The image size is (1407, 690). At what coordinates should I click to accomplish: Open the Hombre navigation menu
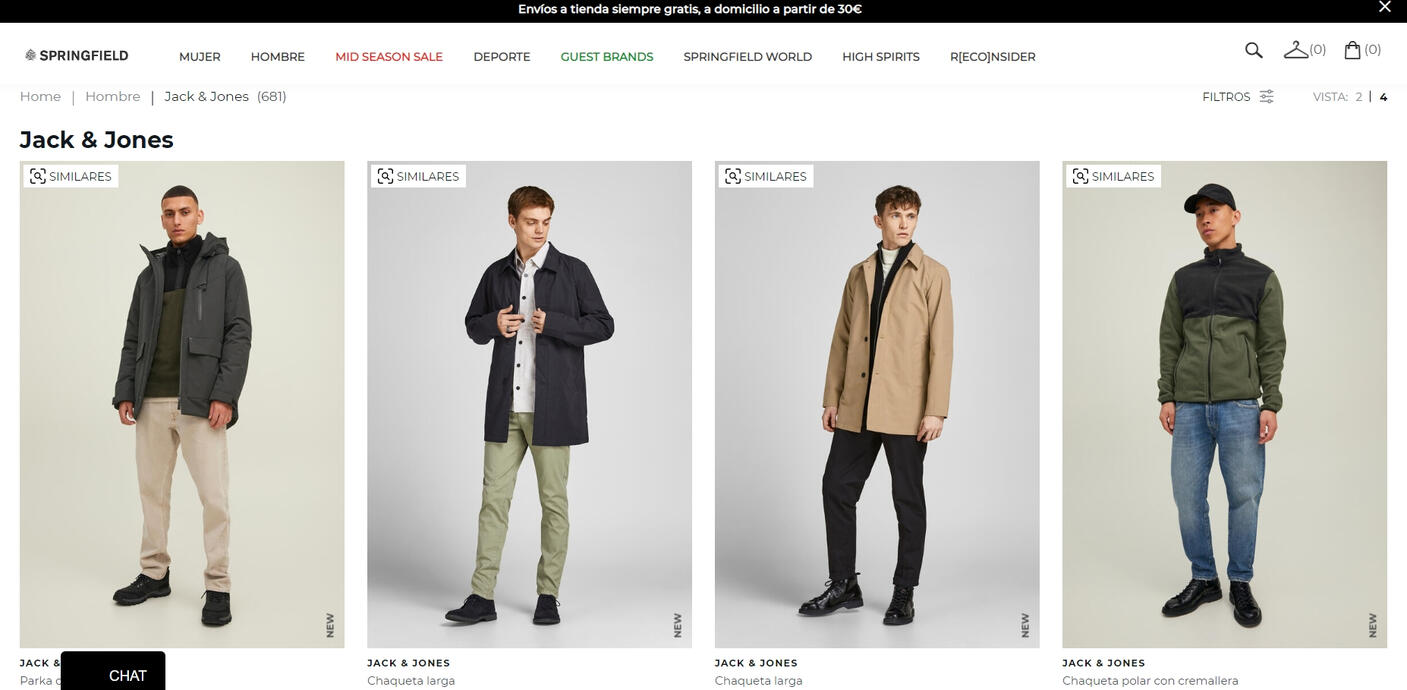coord(277,57)
